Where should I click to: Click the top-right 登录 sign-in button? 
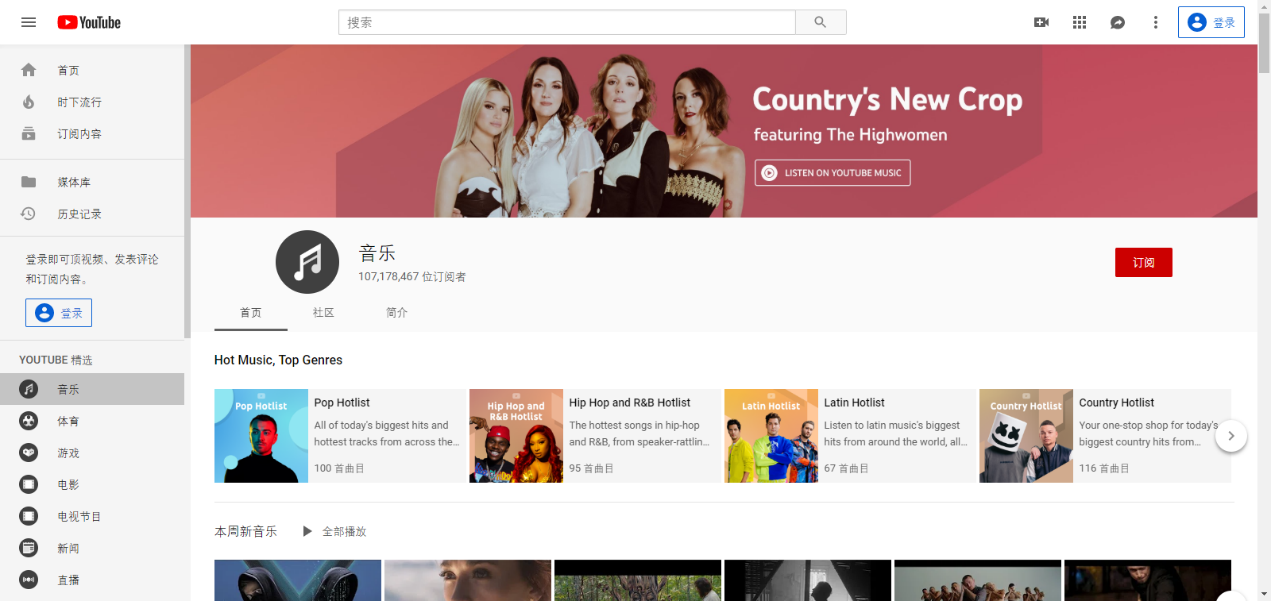tap(1211, 22)
